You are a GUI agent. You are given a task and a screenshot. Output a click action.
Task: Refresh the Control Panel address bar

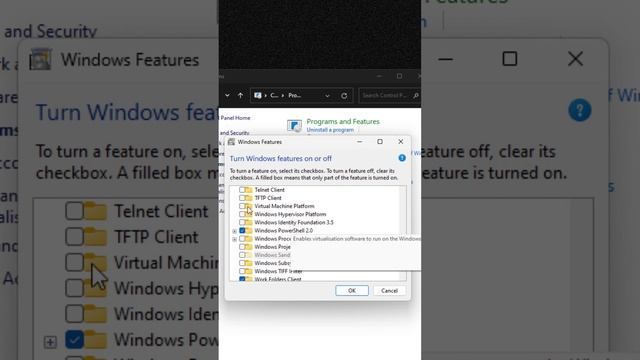pos(344,96)
